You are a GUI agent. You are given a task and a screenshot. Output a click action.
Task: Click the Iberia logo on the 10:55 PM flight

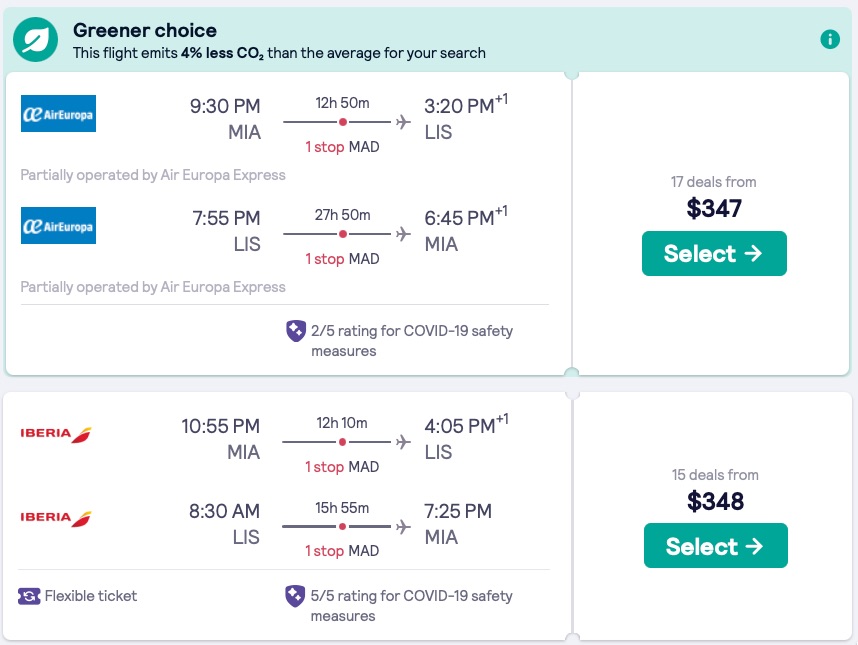point(56,434)
